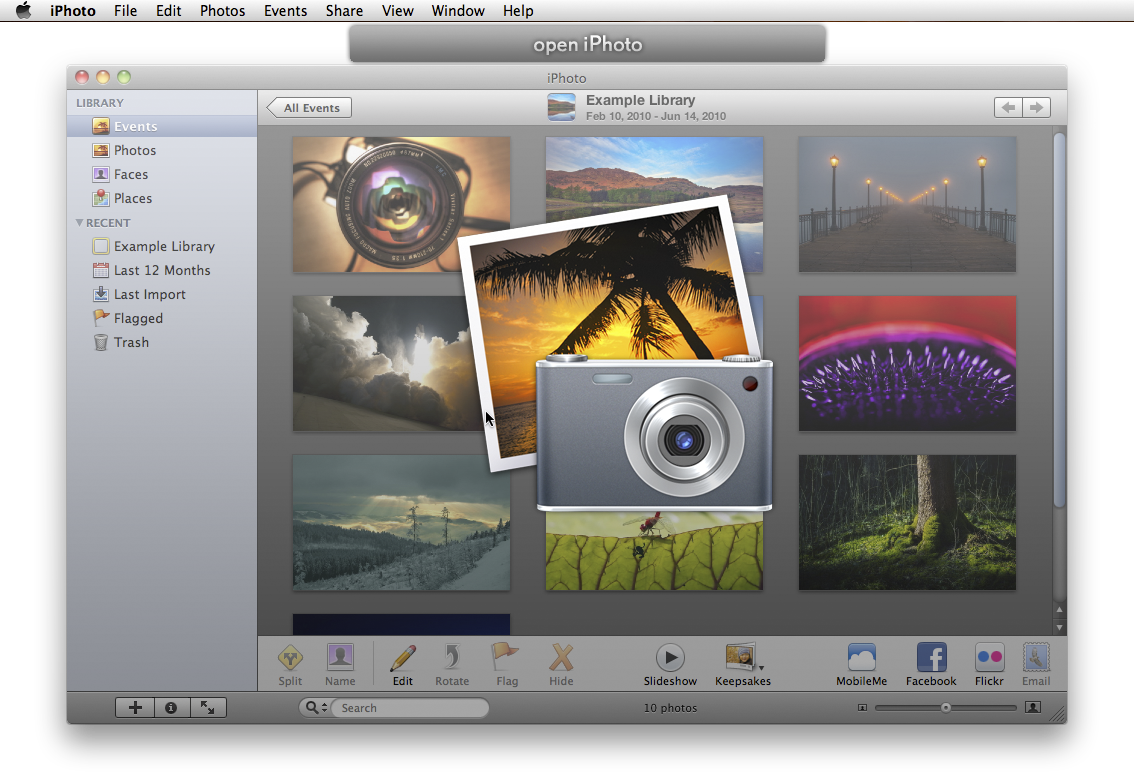This screenshot has height=772, width=1134.
Task: Share photos to Flickr
Action: click(989, 665)
